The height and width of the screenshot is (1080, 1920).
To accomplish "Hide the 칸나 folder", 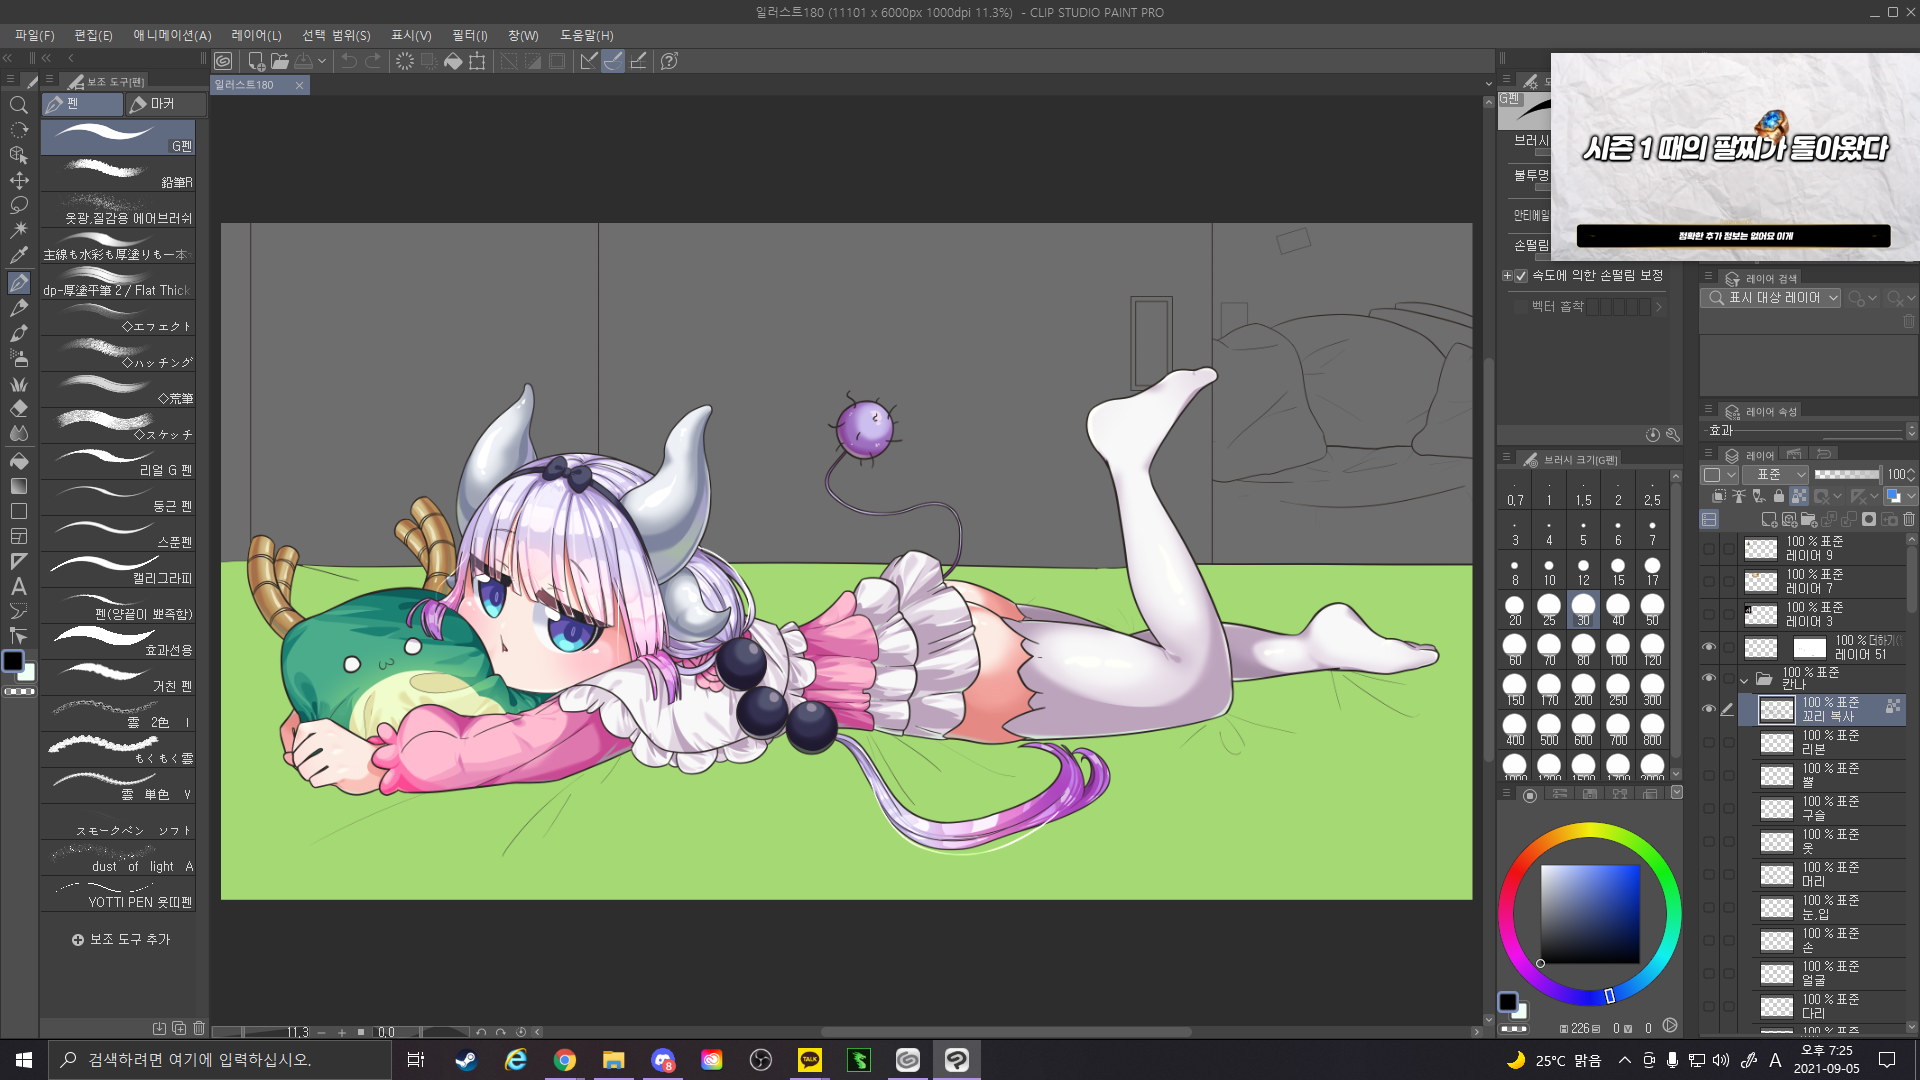I will point(1708,679).
